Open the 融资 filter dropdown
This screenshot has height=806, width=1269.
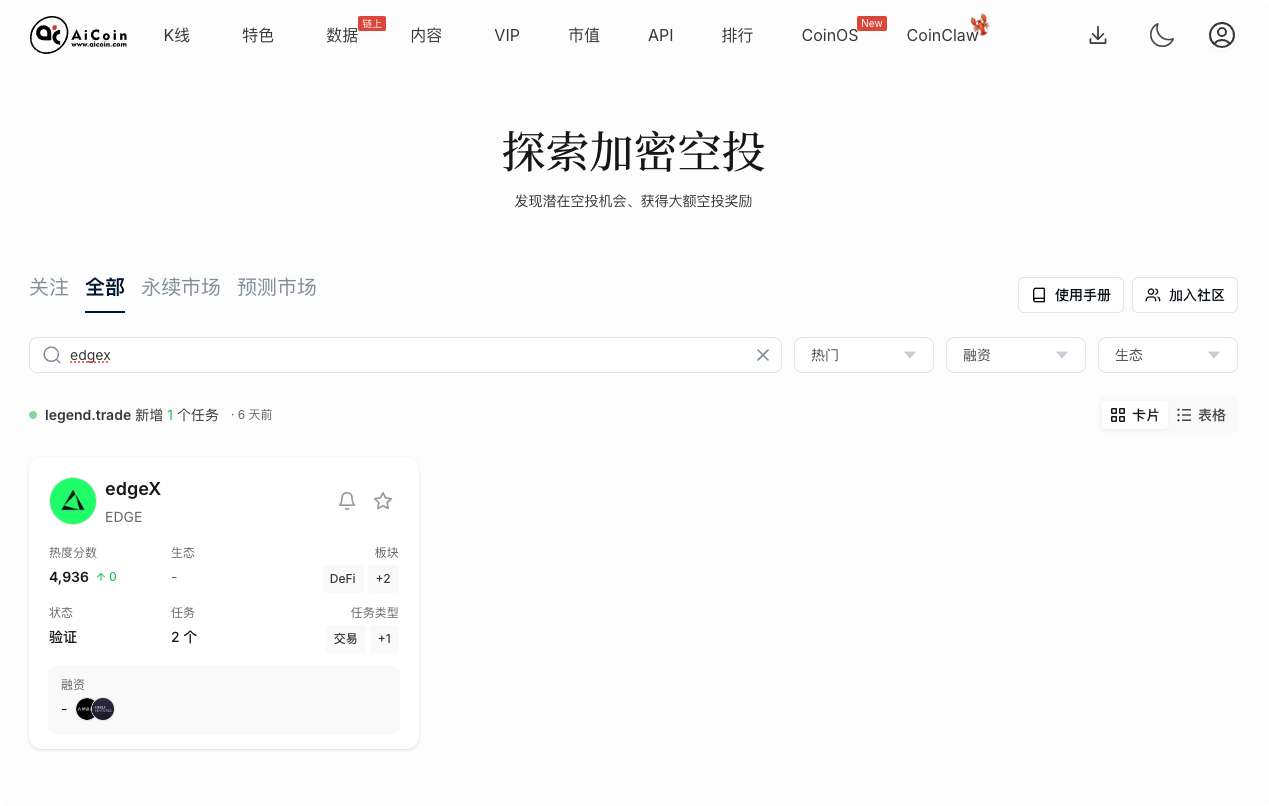click(x=1015, y=355)
